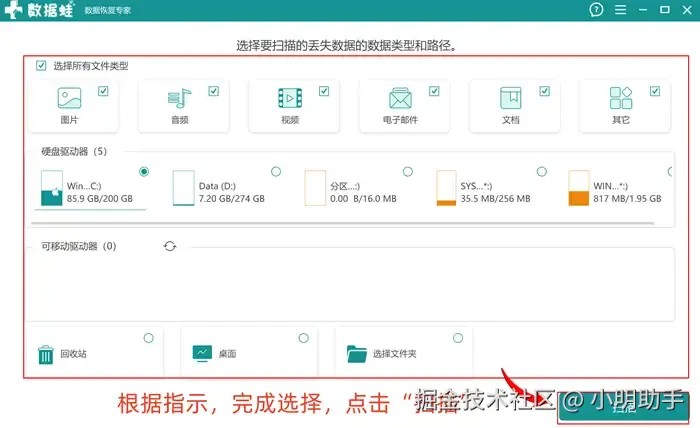Click the 16.0 MB partition drive icon
Screen dimensions: 700x428
pyautogui.click(x=315, y=188)
